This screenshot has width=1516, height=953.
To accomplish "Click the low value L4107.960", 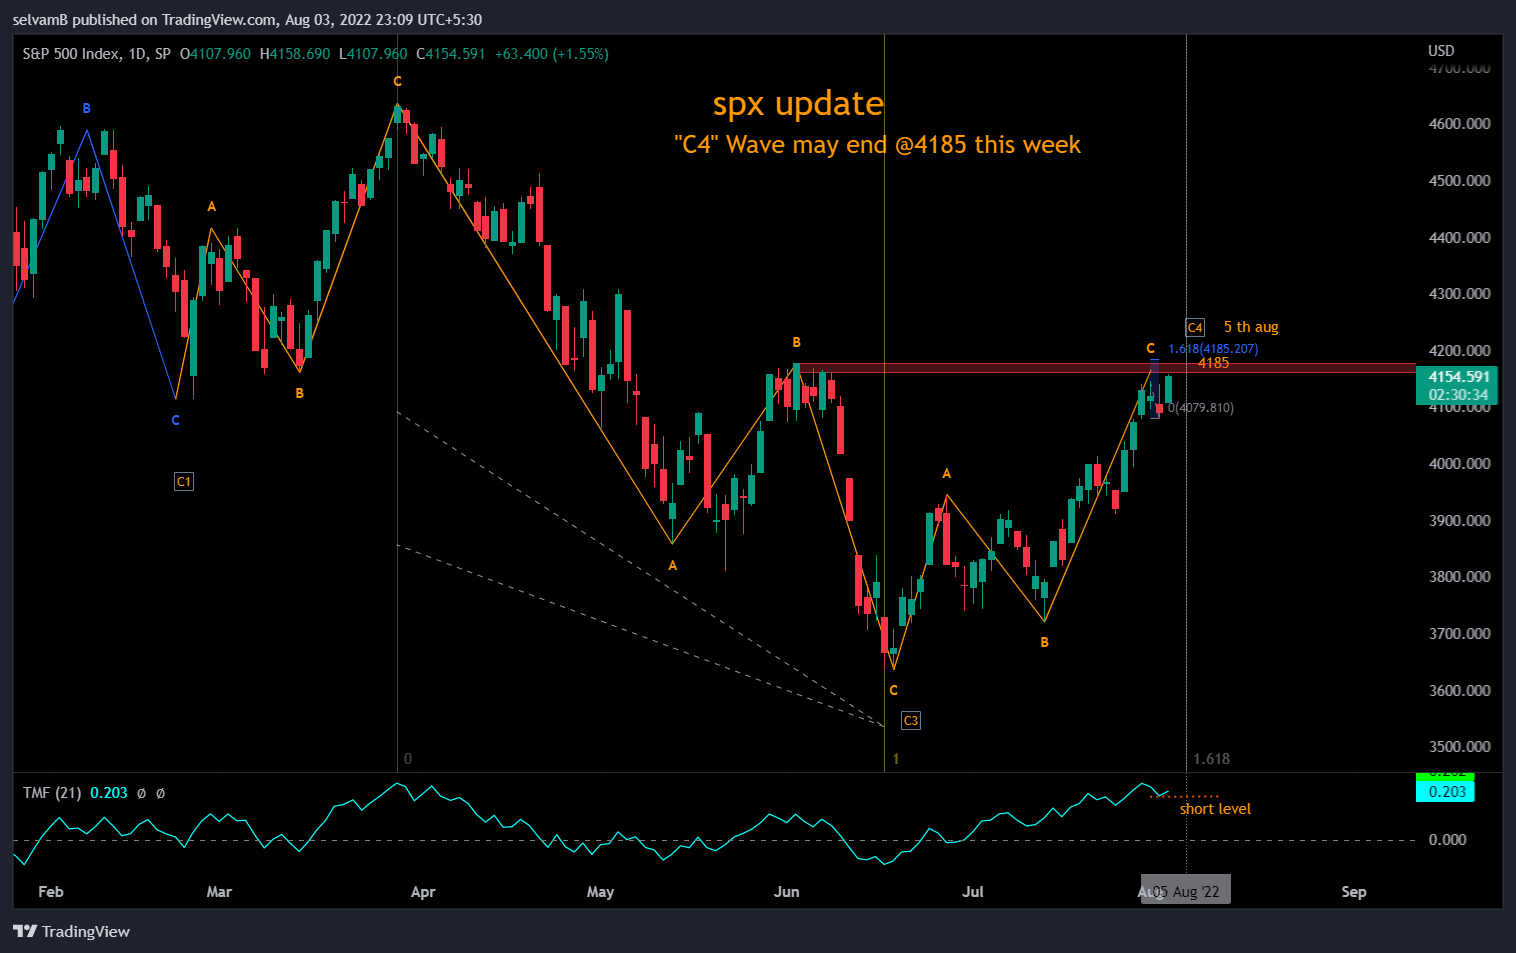I will pyautogui.click(x=373, y=54).
